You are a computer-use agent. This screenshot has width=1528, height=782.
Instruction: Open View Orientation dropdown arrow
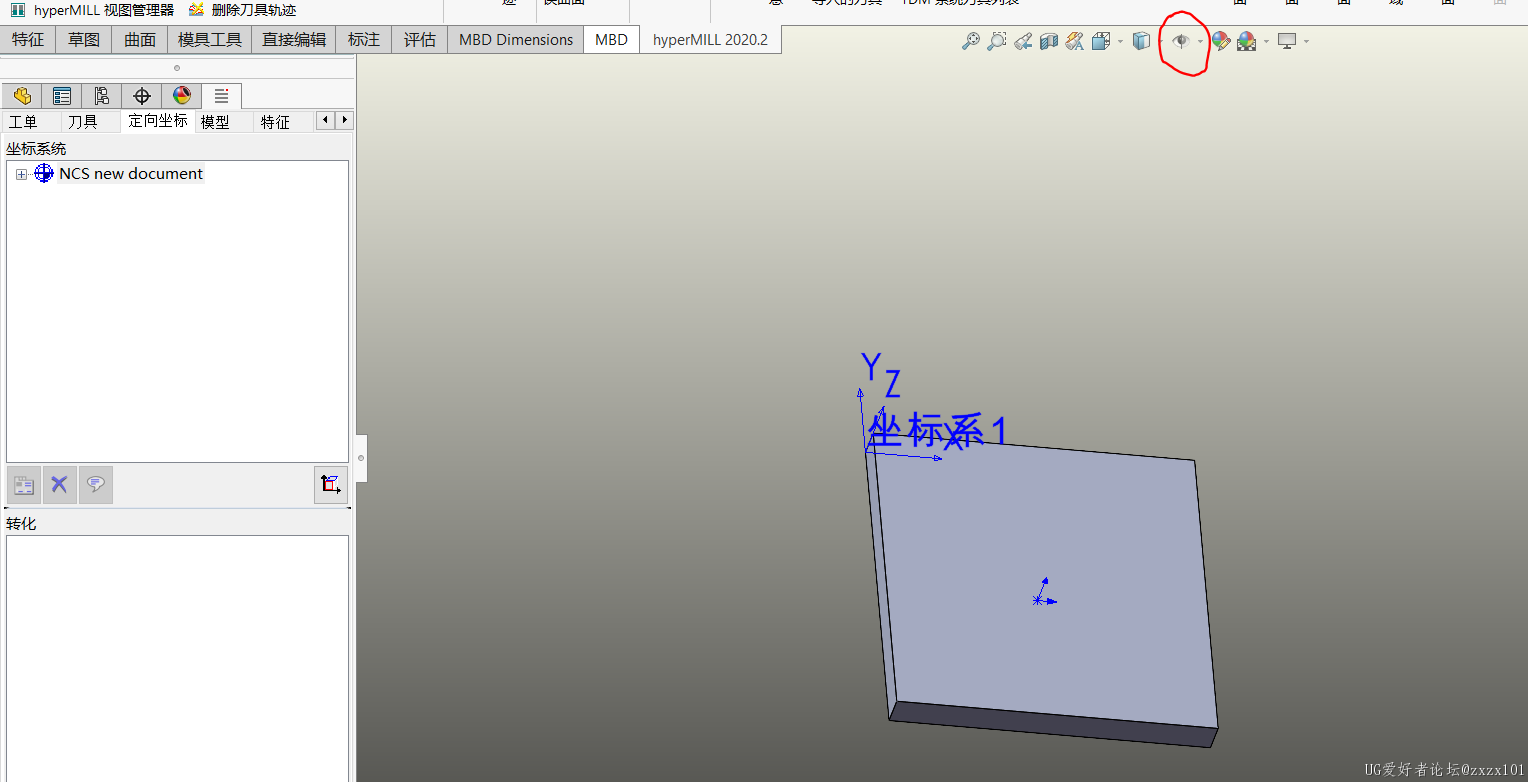[1120, 42]
